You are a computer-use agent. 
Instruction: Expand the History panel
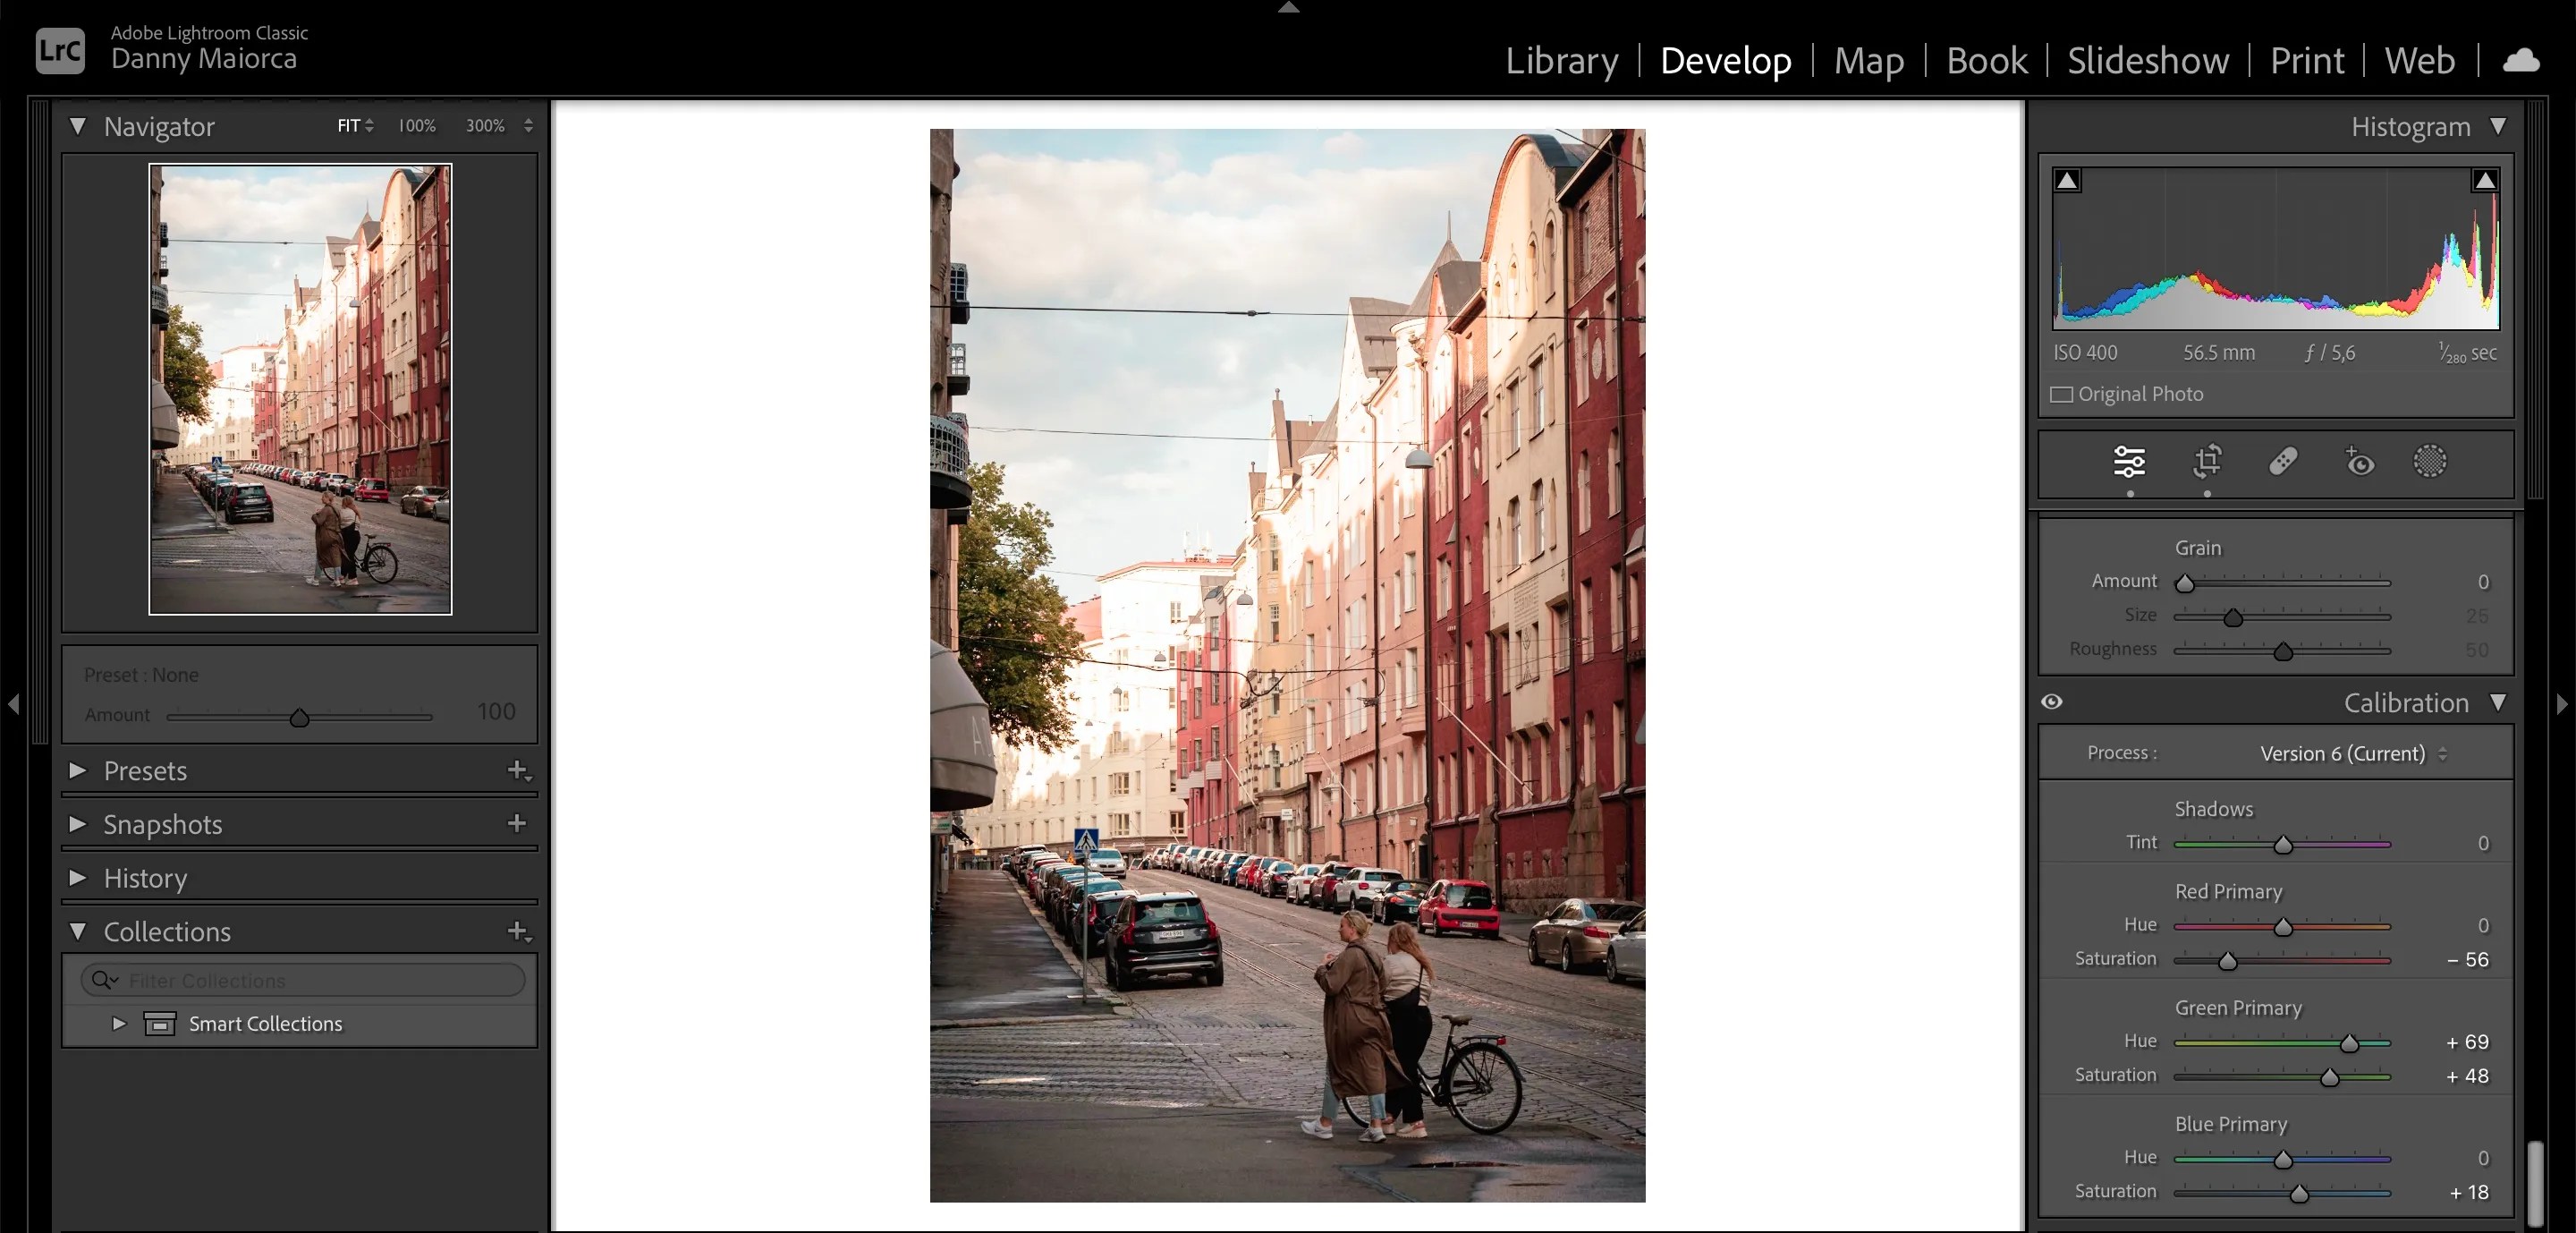77,878
